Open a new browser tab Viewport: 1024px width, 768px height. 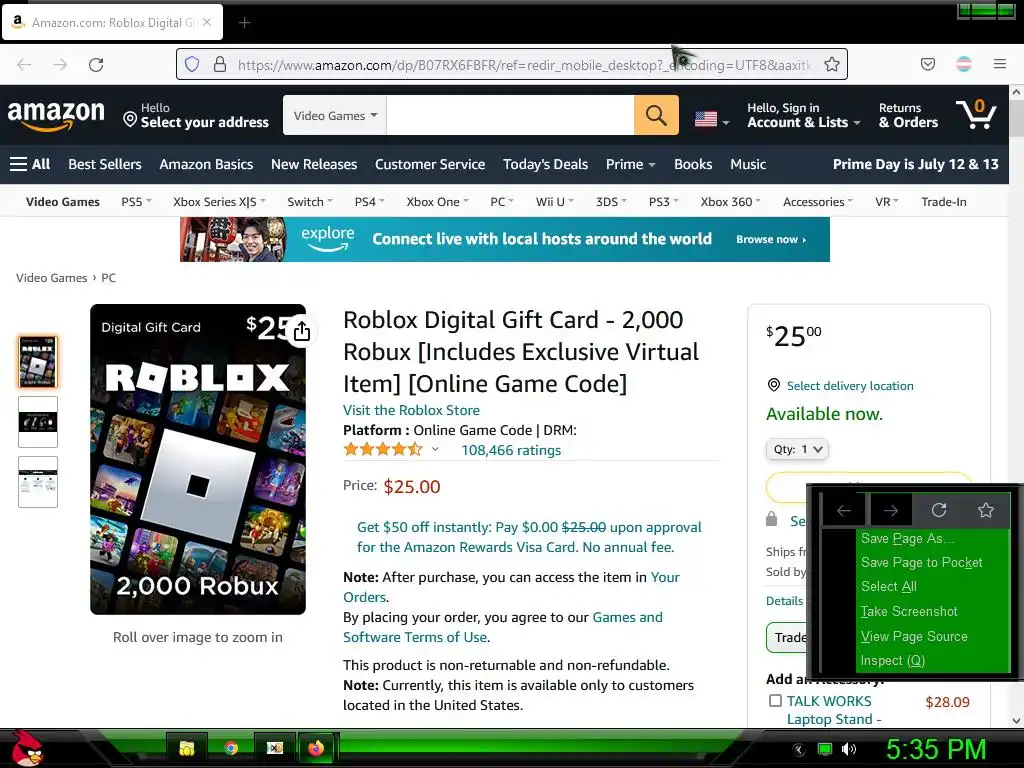[244, 23]
